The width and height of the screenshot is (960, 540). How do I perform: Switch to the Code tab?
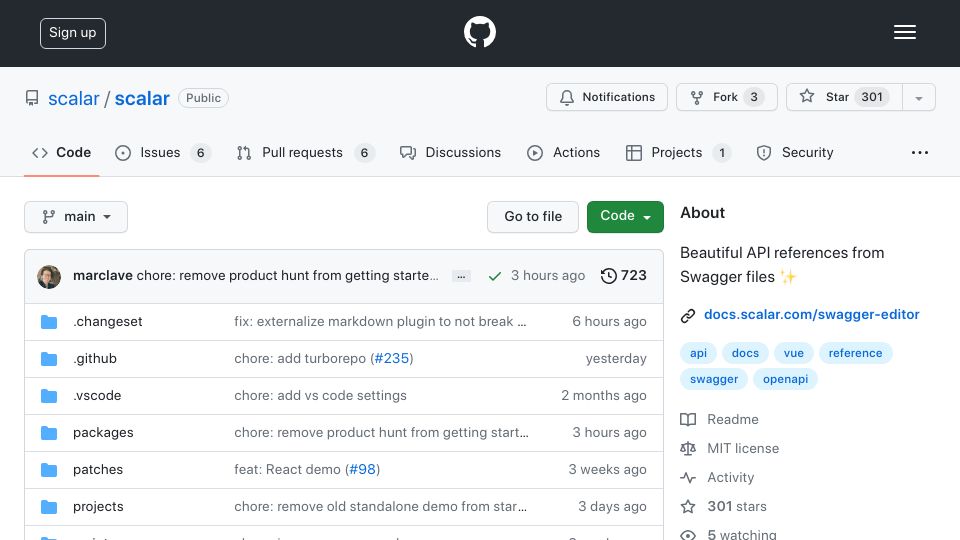pos(61,152)
